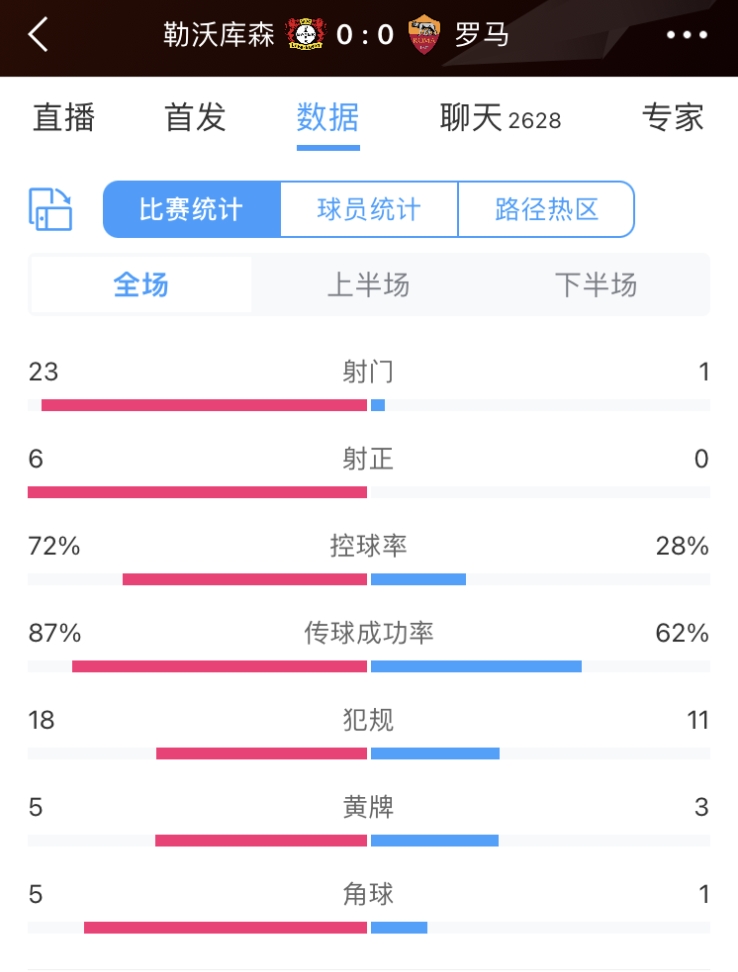Show 下半场 second half stats

596,285
